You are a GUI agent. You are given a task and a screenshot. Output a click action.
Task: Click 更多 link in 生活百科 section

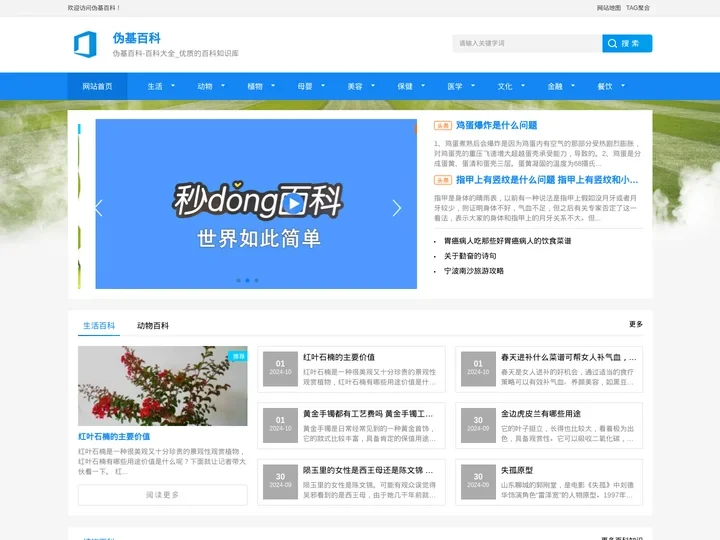(636, 324)
